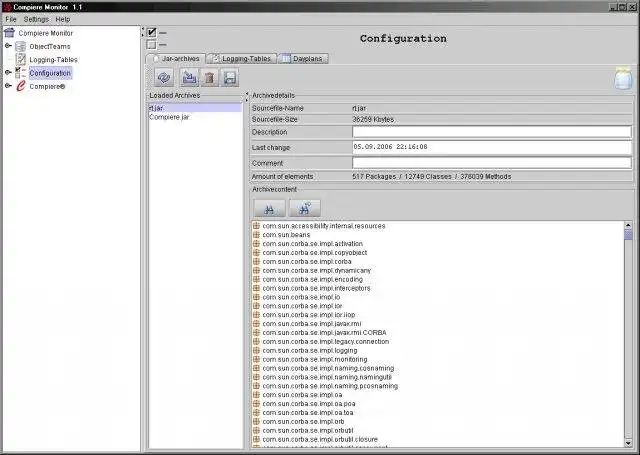
Task: Open the File menu
Action: pos(11,19)
